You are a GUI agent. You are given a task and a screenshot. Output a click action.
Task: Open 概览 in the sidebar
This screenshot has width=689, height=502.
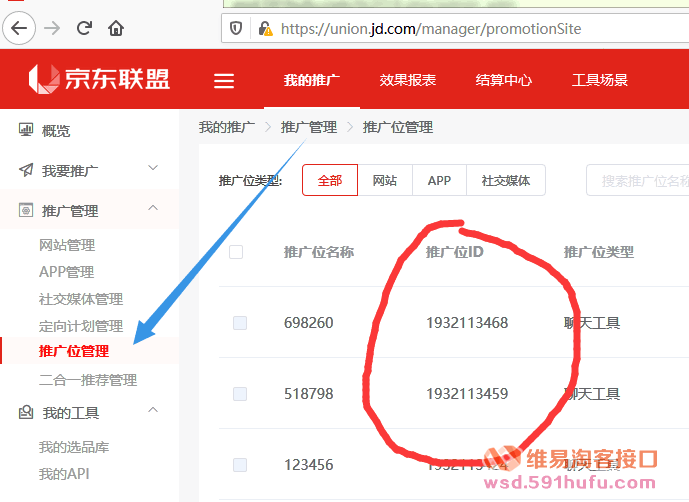[56, 131]
